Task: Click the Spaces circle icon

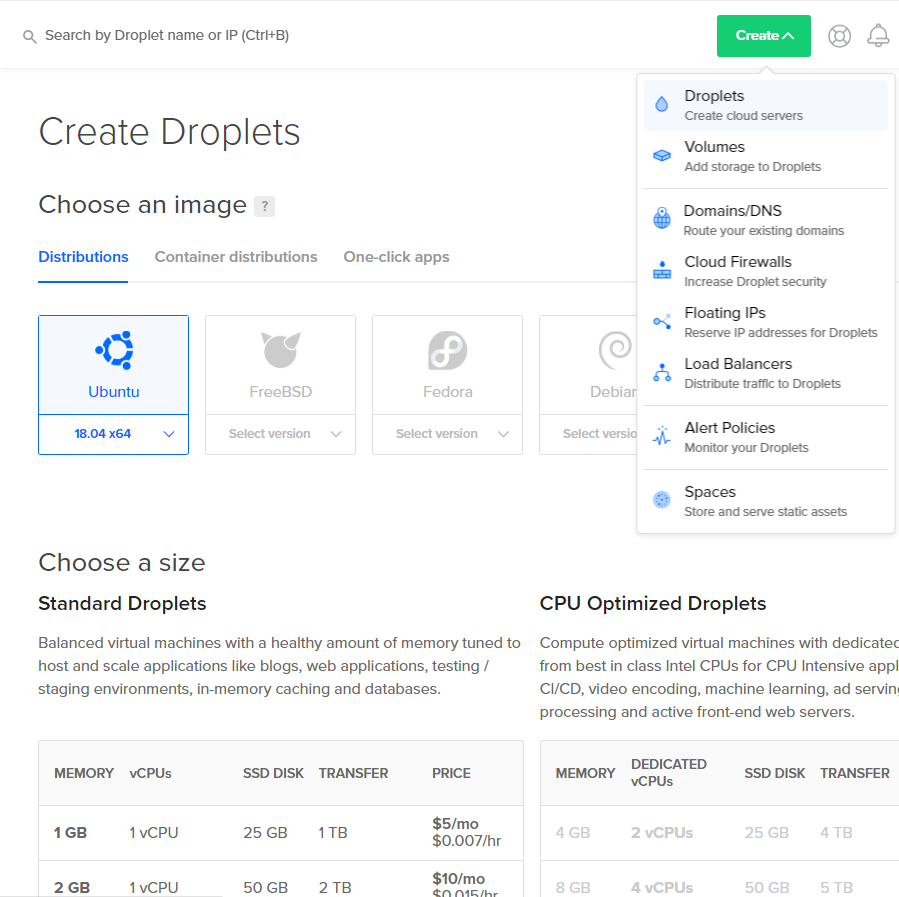Action: [x=662, y=500]
